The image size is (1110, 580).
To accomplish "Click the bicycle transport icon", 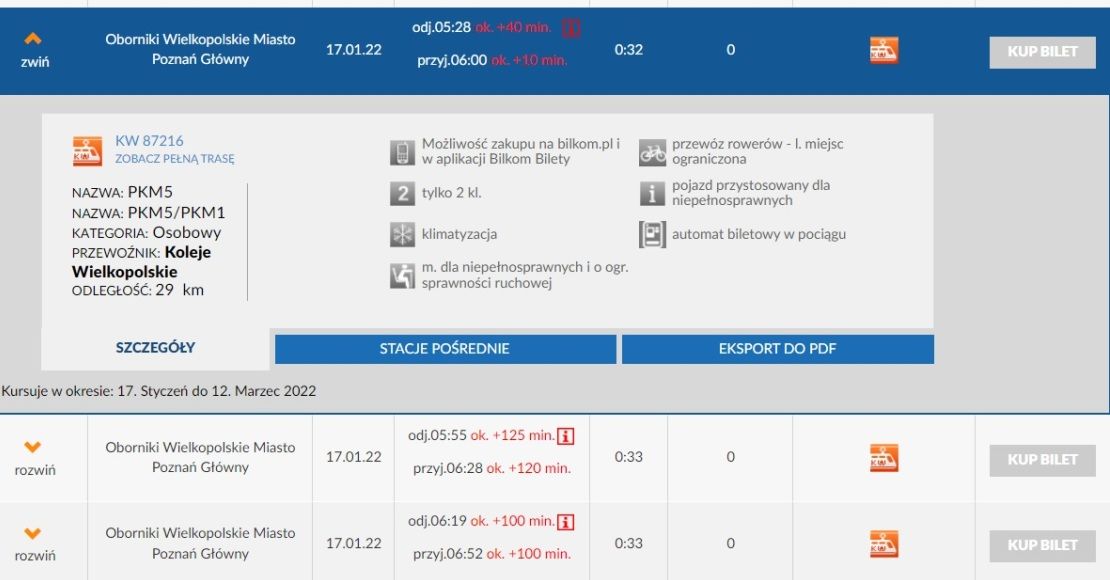I will (x=652, y=152).
